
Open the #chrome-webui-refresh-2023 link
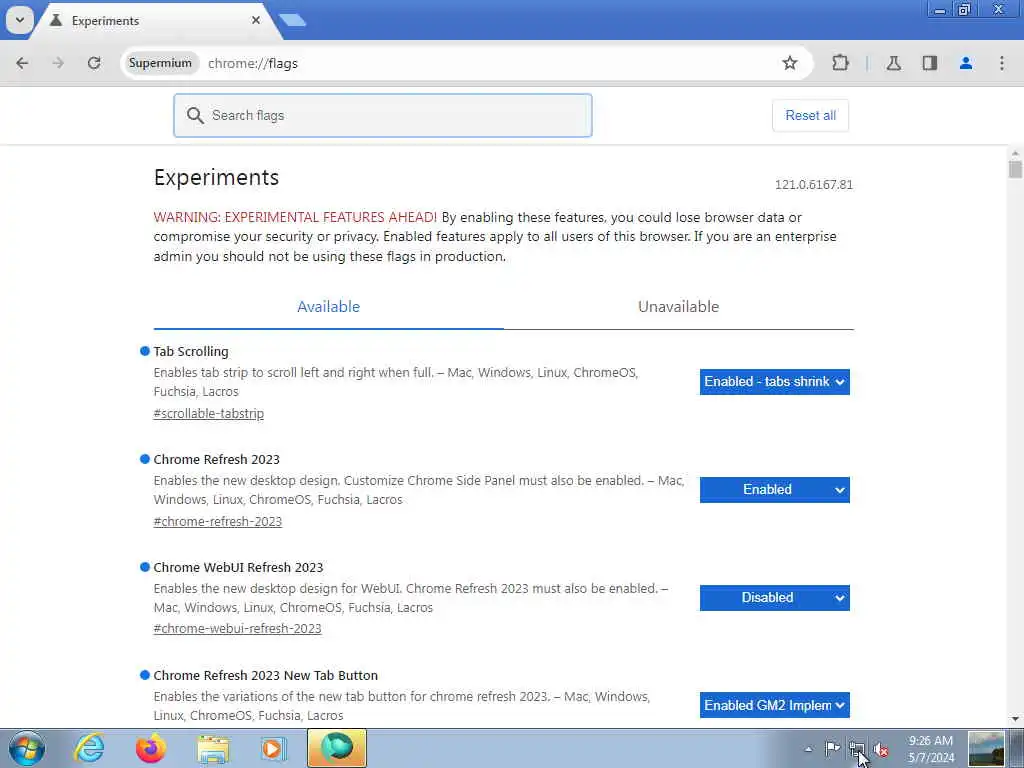238,628
